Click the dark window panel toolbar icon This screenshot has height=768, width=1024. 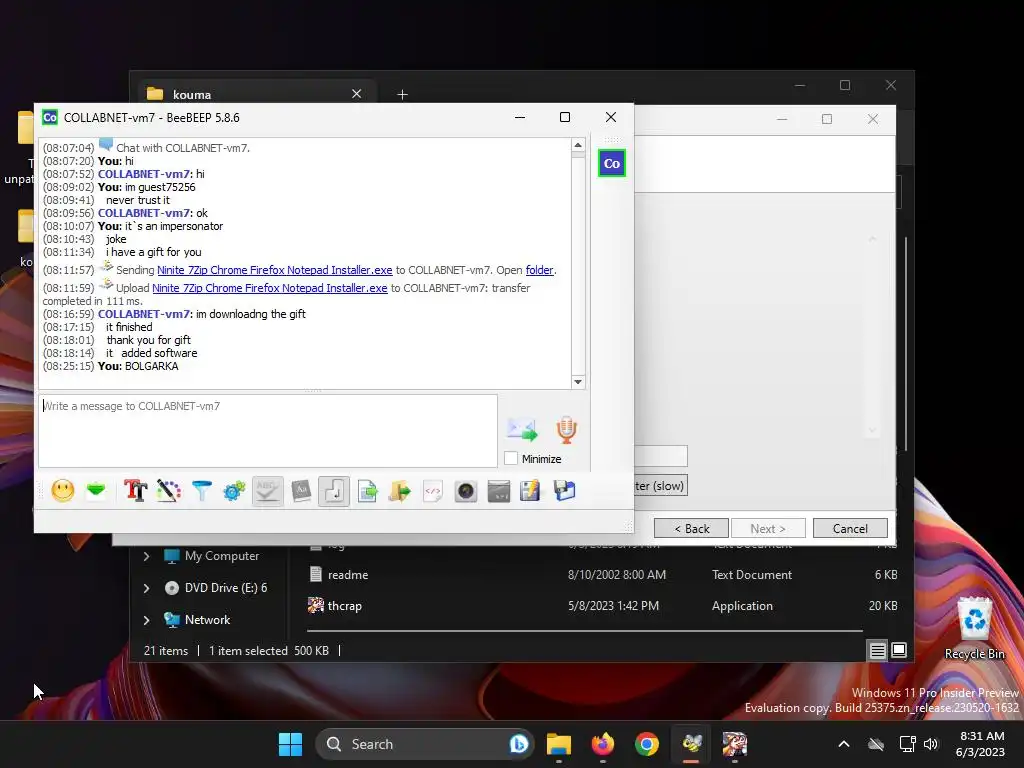click(x=498, y=490)
